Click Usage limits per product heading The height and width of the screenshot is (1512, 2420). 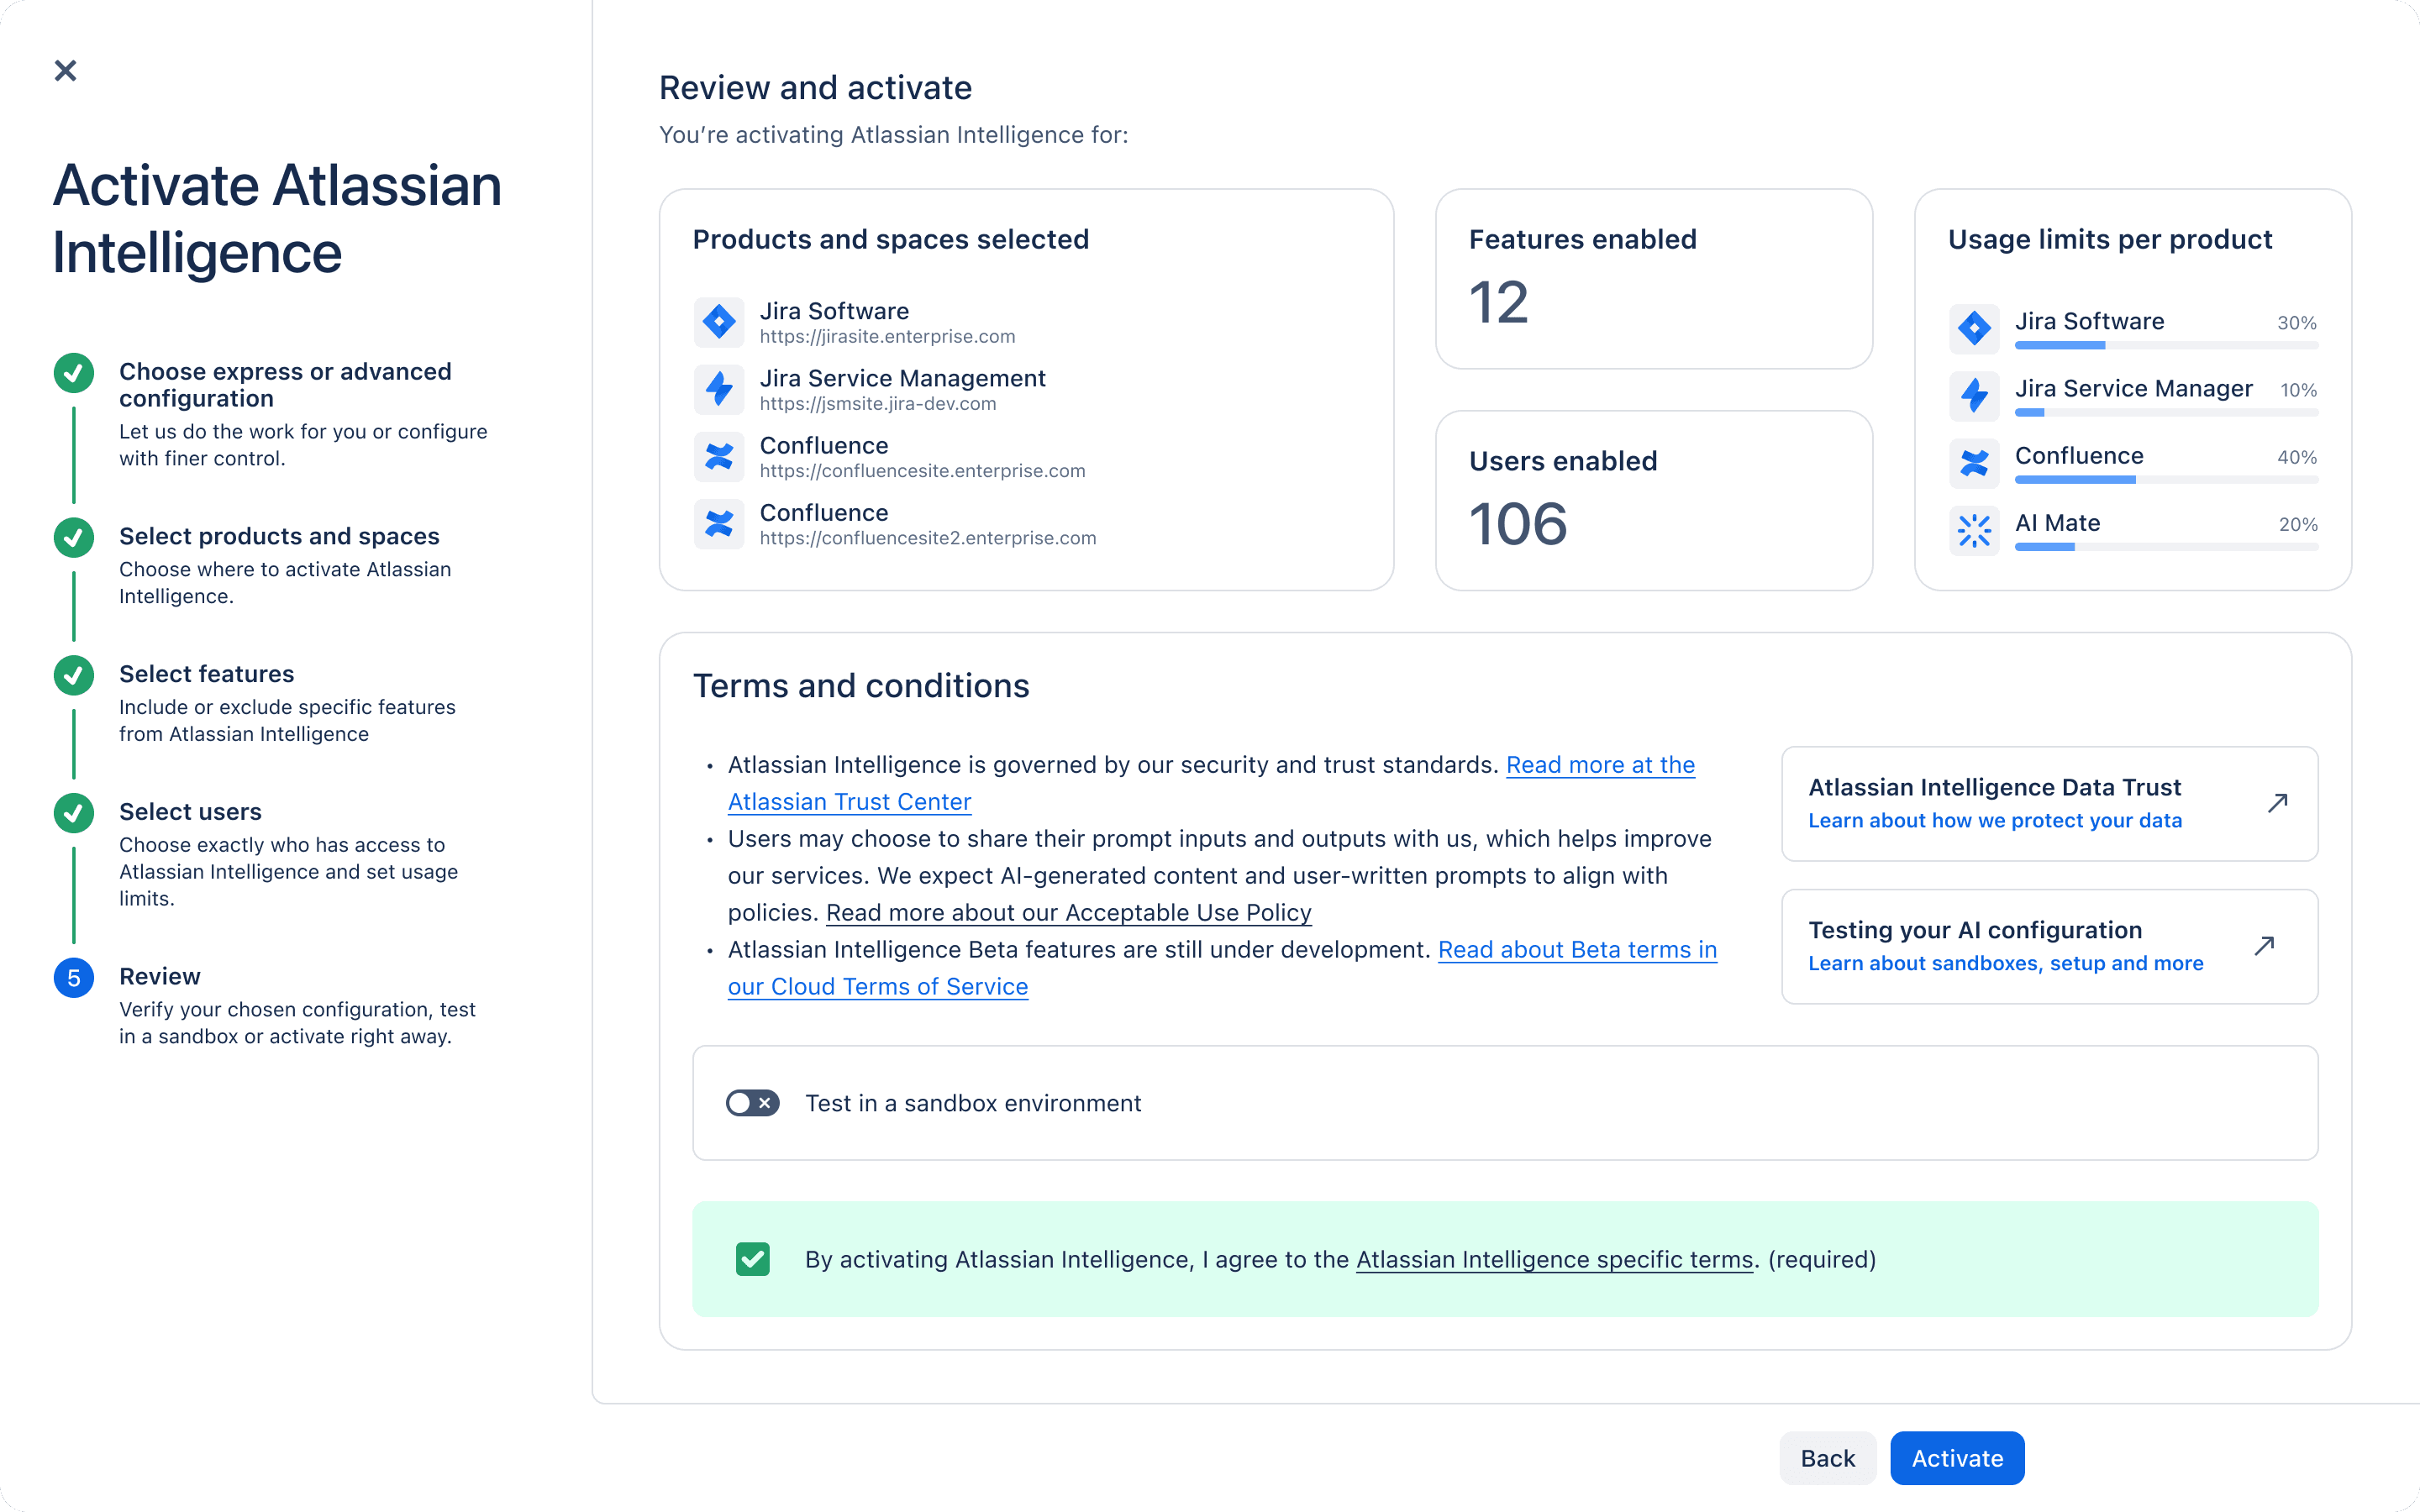click(2110, 239)
